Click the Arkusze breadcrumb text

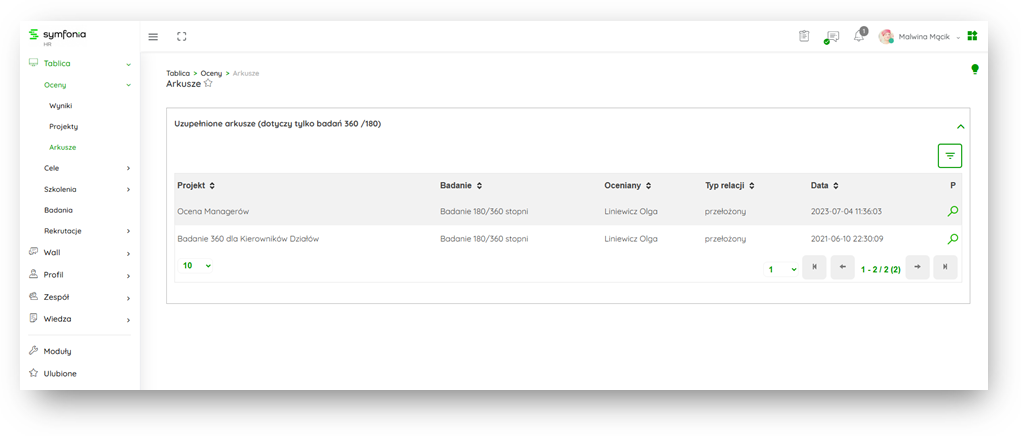click(246, 74)
